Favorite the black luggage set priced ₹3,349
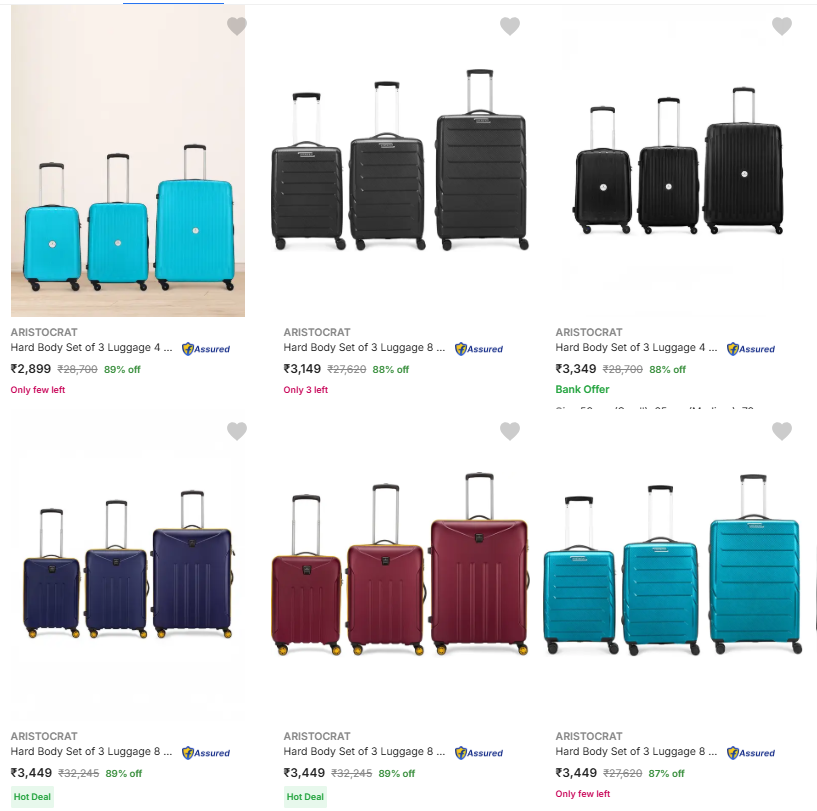This screenshot has width=817, height=811. pyautogui.click(x=782, y=27)
